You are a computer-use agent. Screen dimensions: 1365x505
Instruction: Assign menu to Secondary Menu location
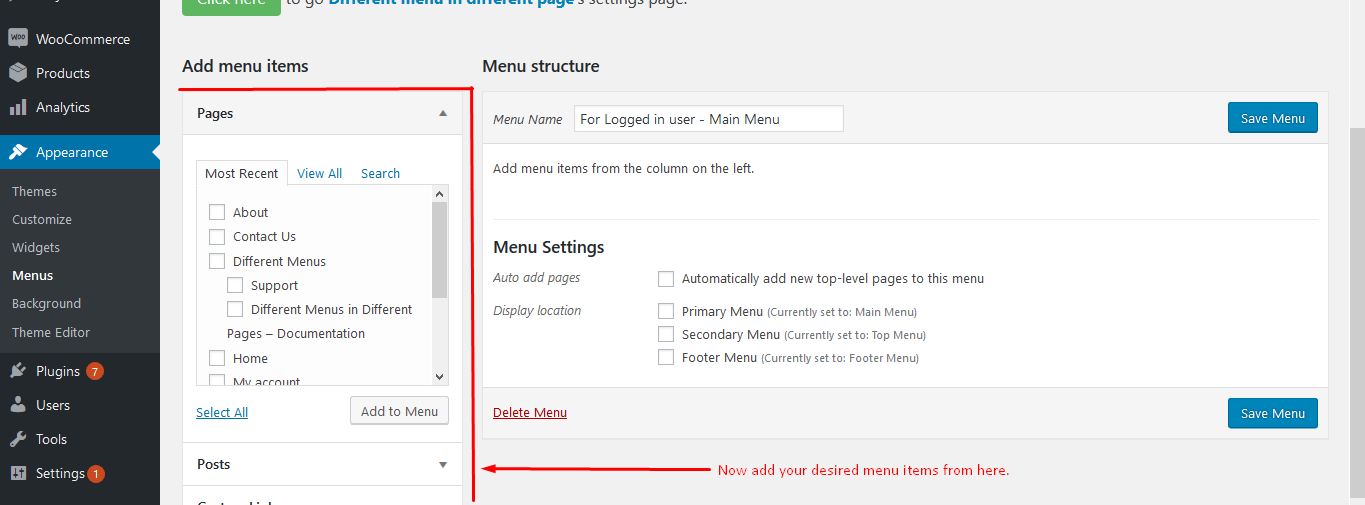coord(666,334)
